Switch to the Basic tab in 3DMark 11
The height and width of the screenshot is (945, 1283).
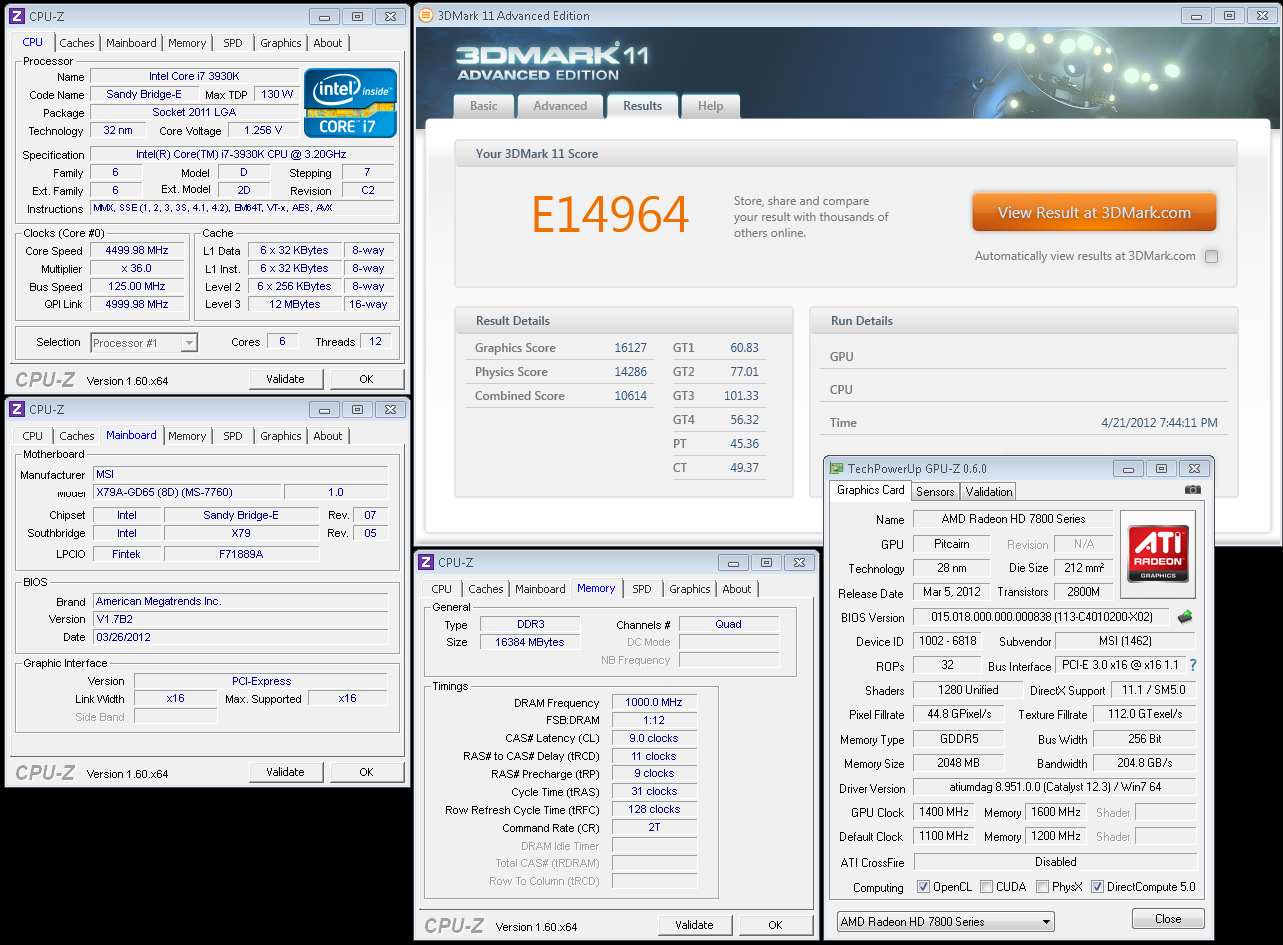(x=484, y=106)
